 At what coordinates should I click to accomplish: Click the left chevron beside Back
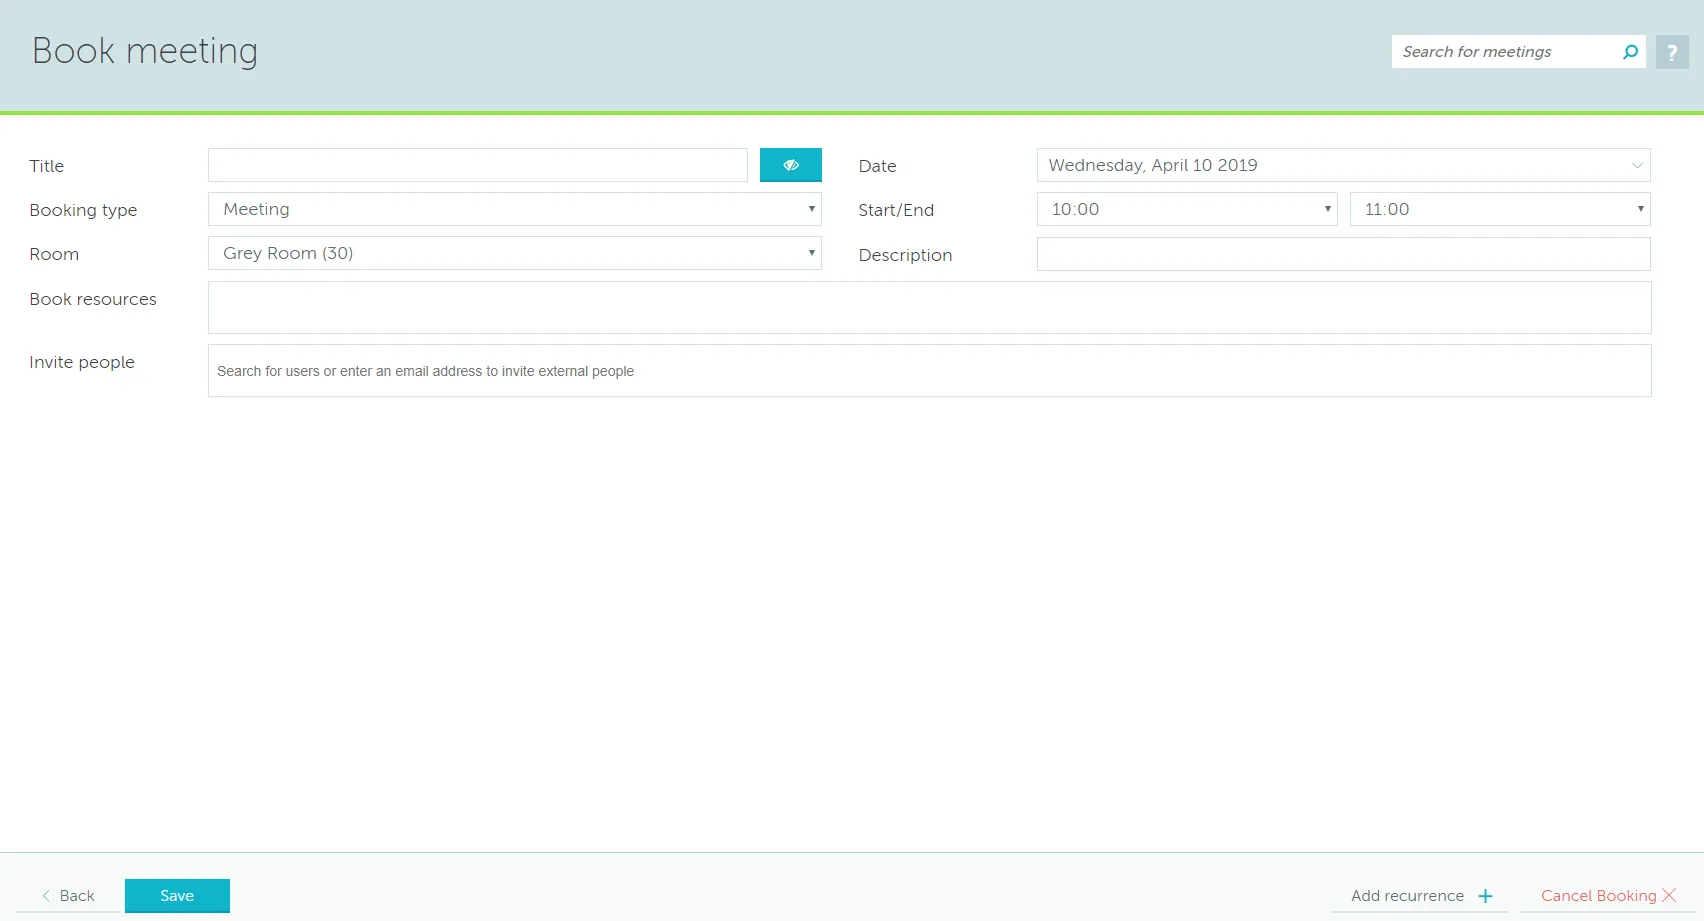coord(46,896)
